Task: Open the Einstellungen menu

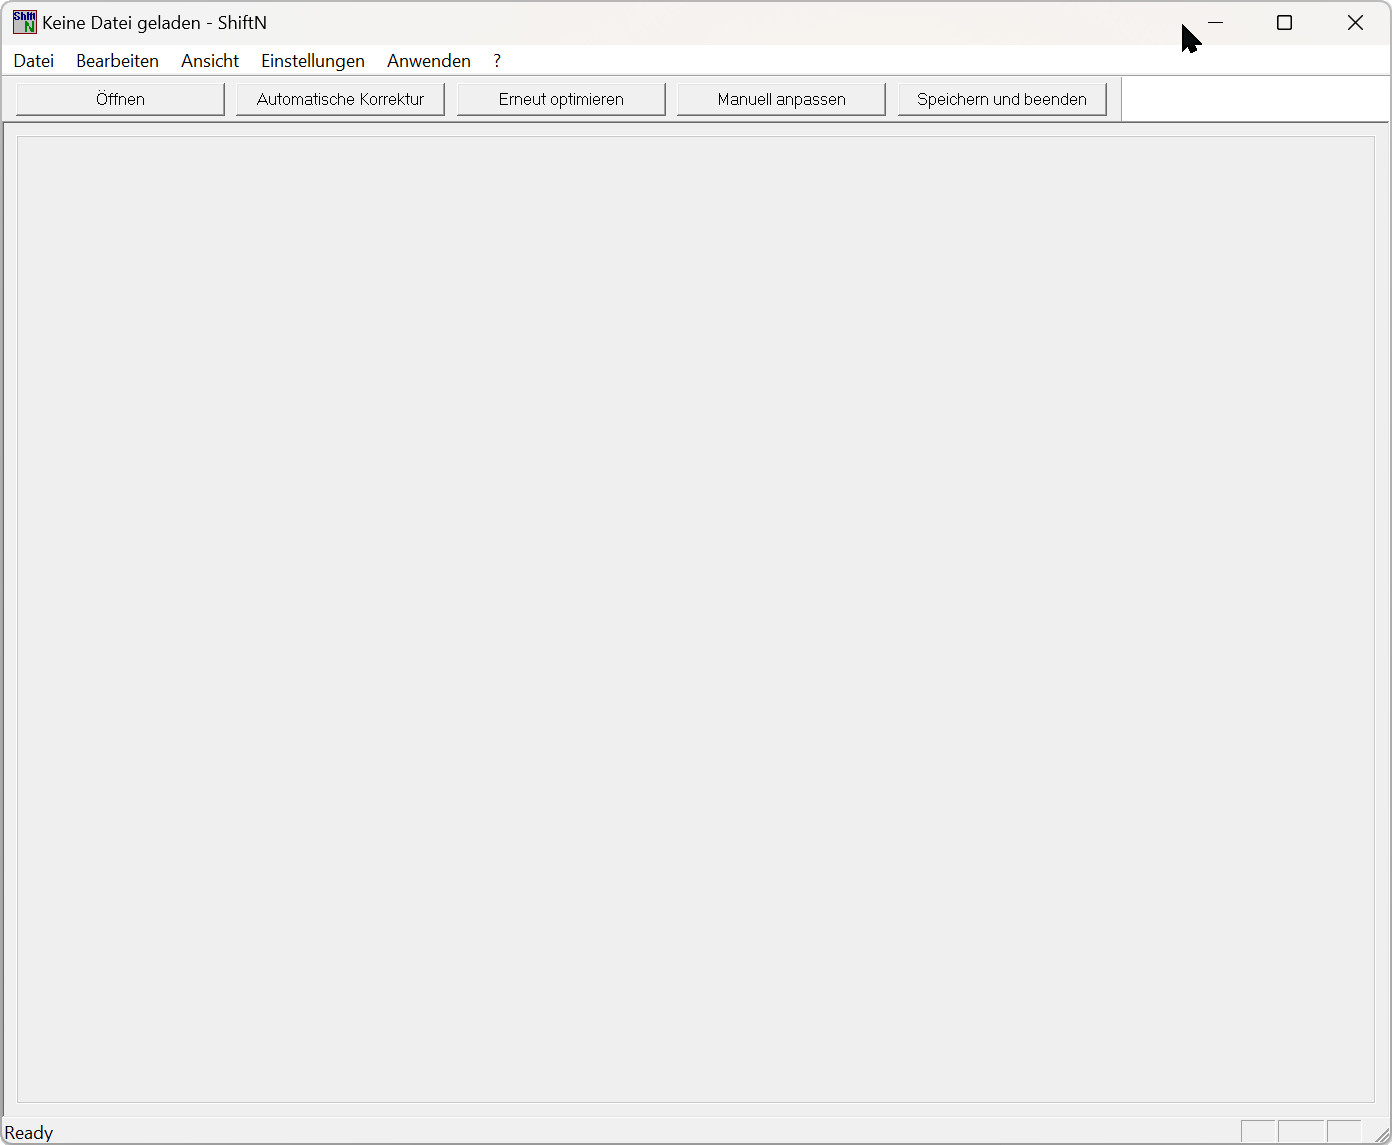Action: point(313,61)
